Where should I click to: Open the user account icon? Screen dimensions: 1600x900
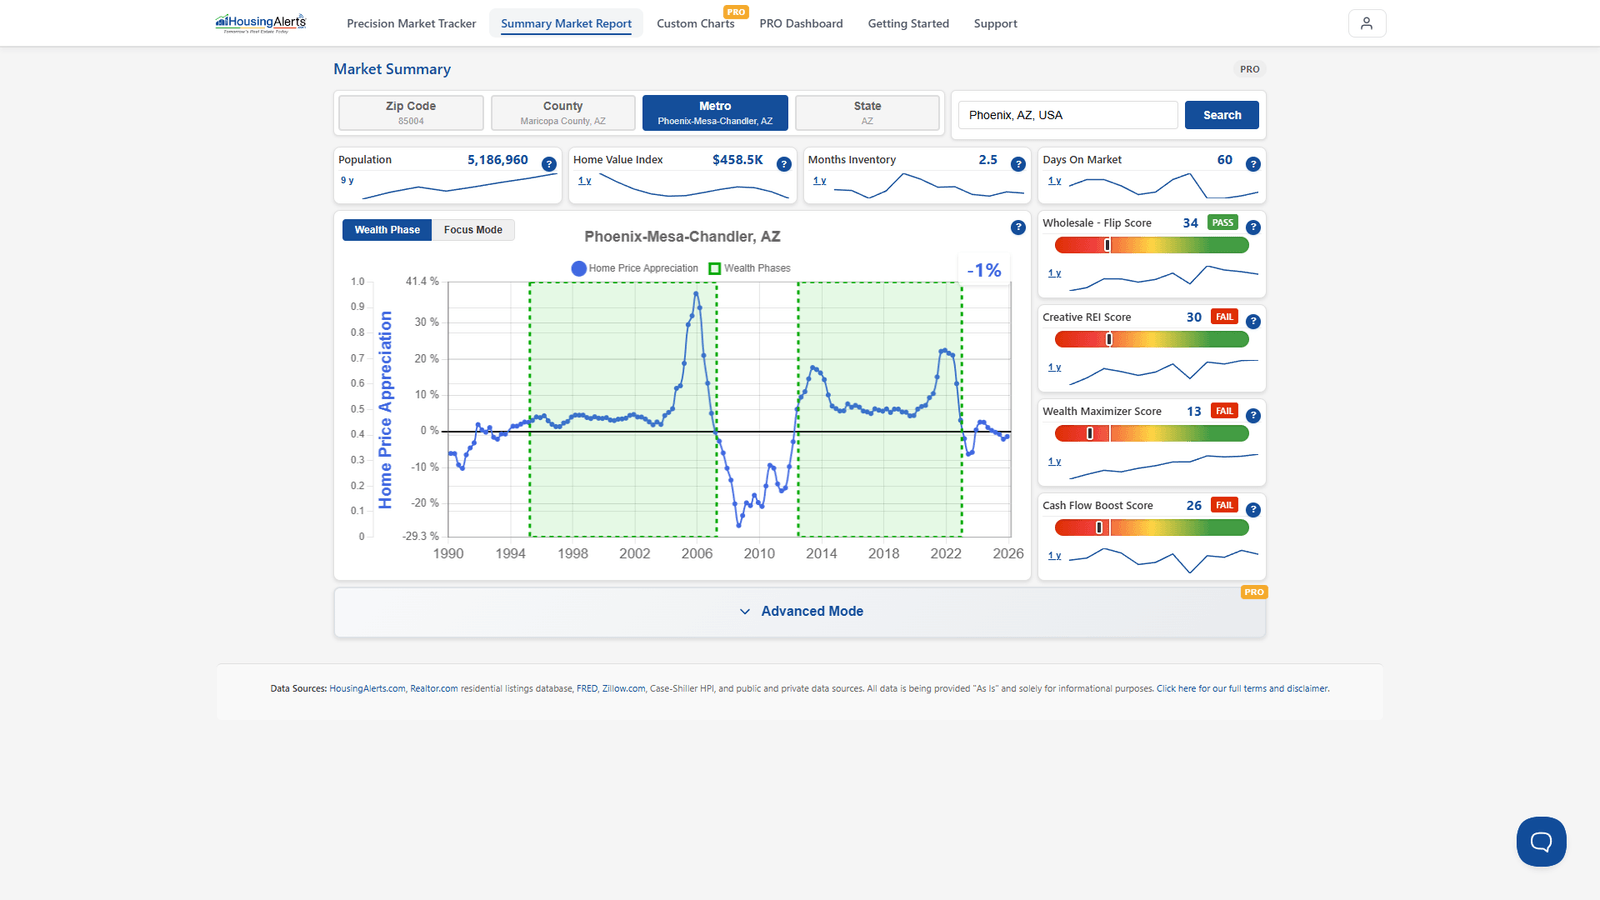coord(1367,23)
